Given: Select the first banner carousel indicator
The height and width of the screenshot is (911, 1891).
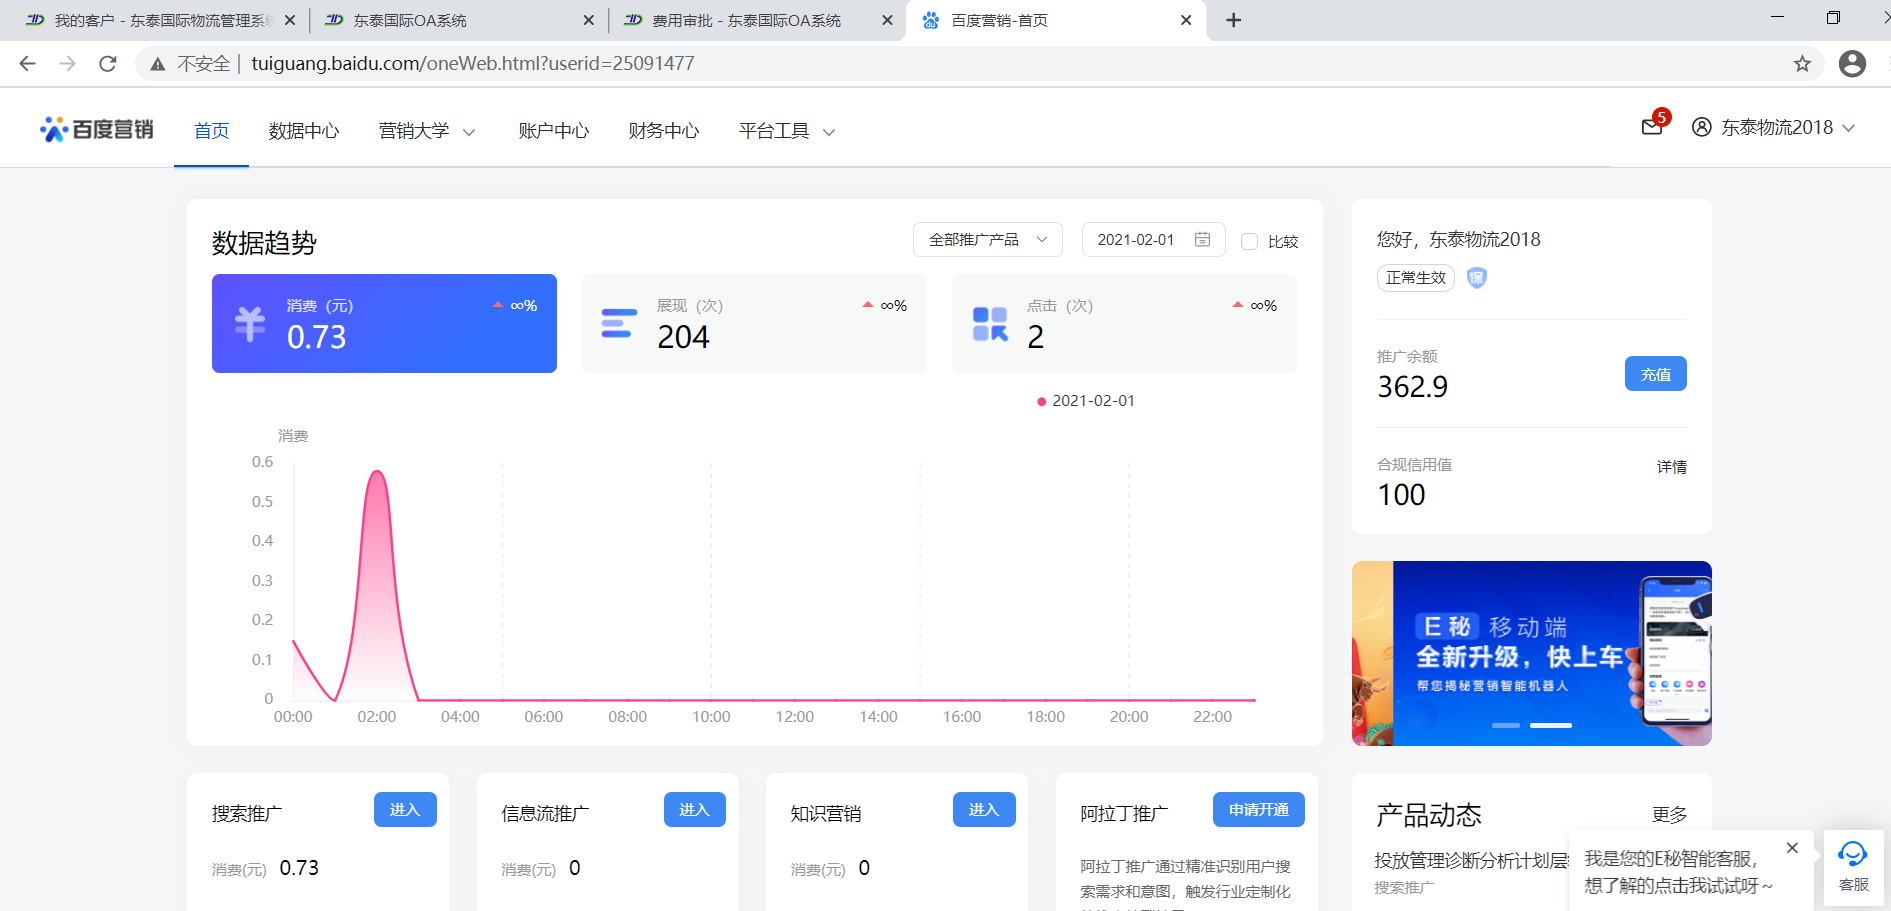Looking at the screenshot, I should coord(1505,725).
